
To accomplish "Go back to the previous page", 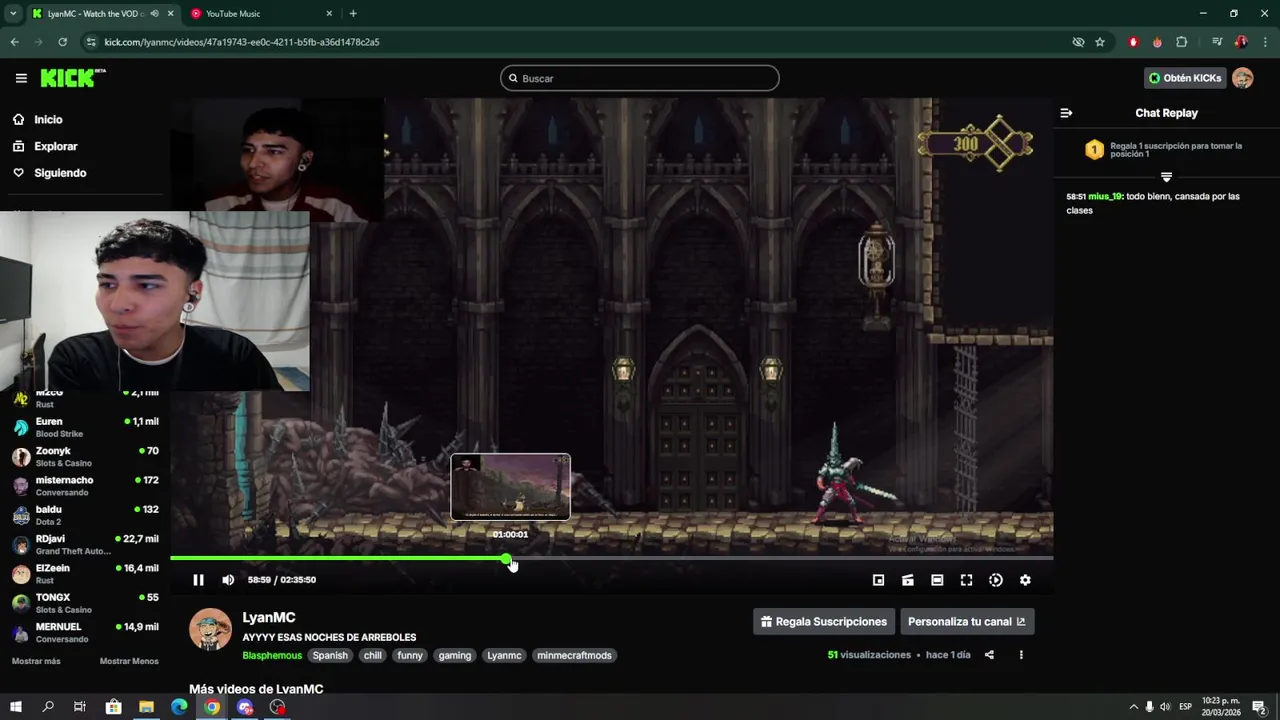I will point(14,42).
